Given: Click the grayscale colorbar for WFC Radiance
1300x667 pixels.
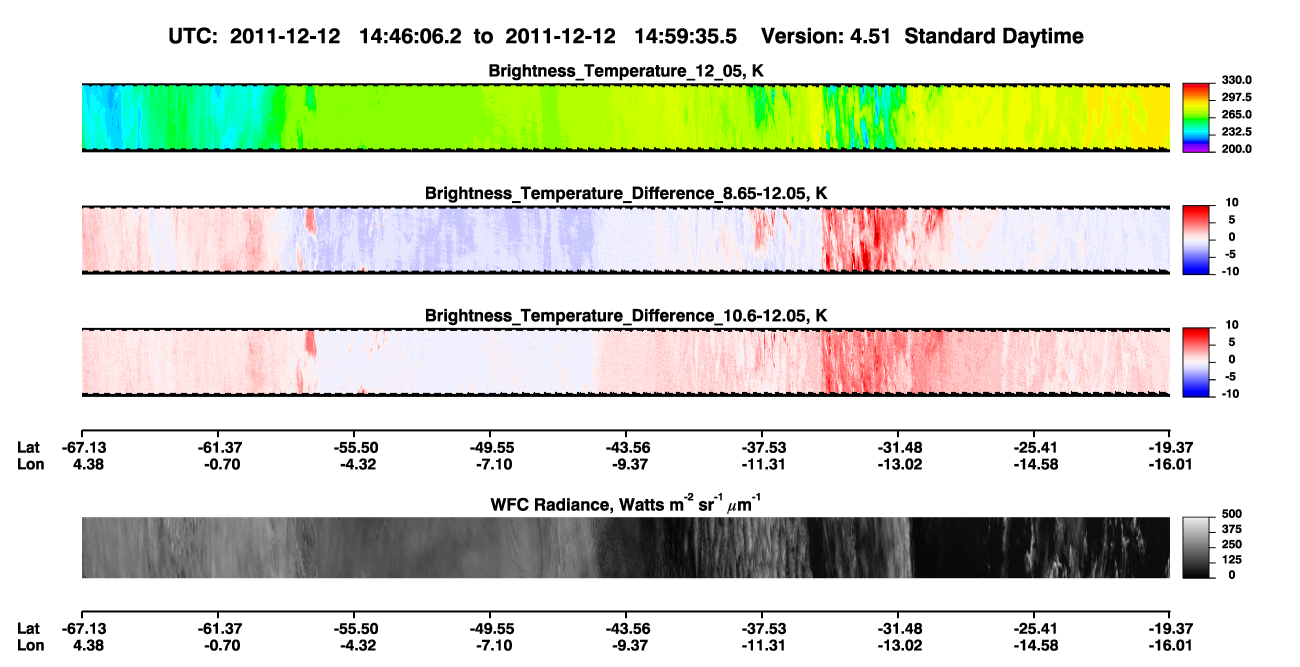Looking at the screenshot, I should [x=1197, y=547].
